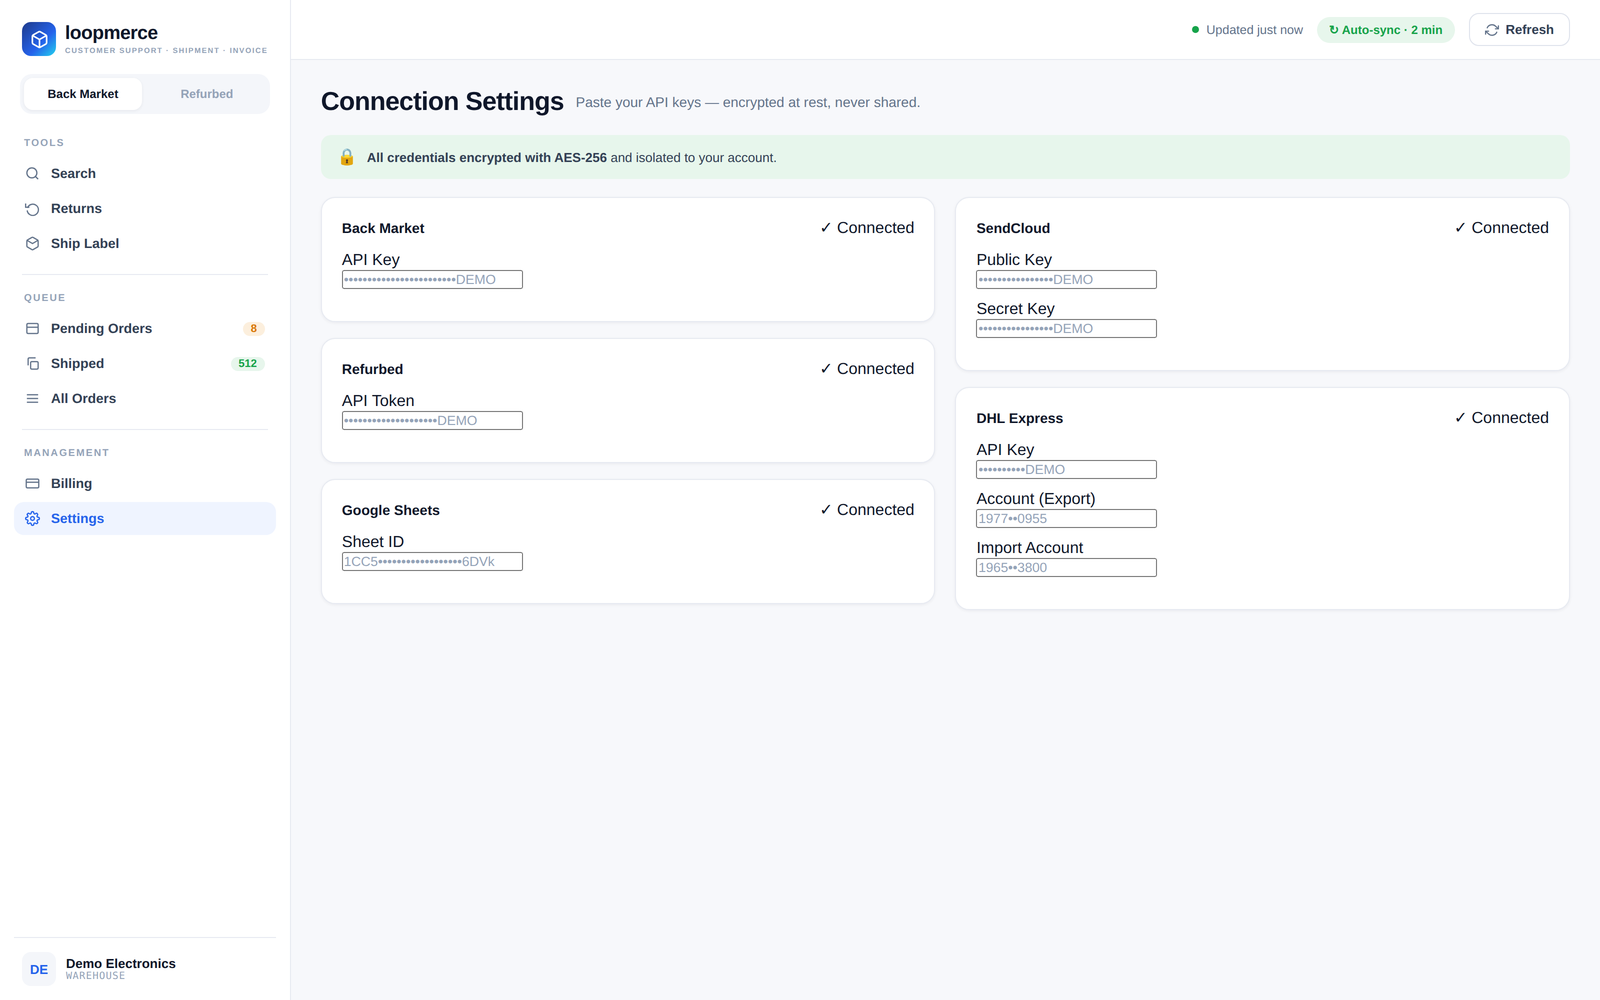The width and height of the screenshot is (1600, 1000).
Task: Focus the DHL Account (Export) field
Action: (1066, 519)
